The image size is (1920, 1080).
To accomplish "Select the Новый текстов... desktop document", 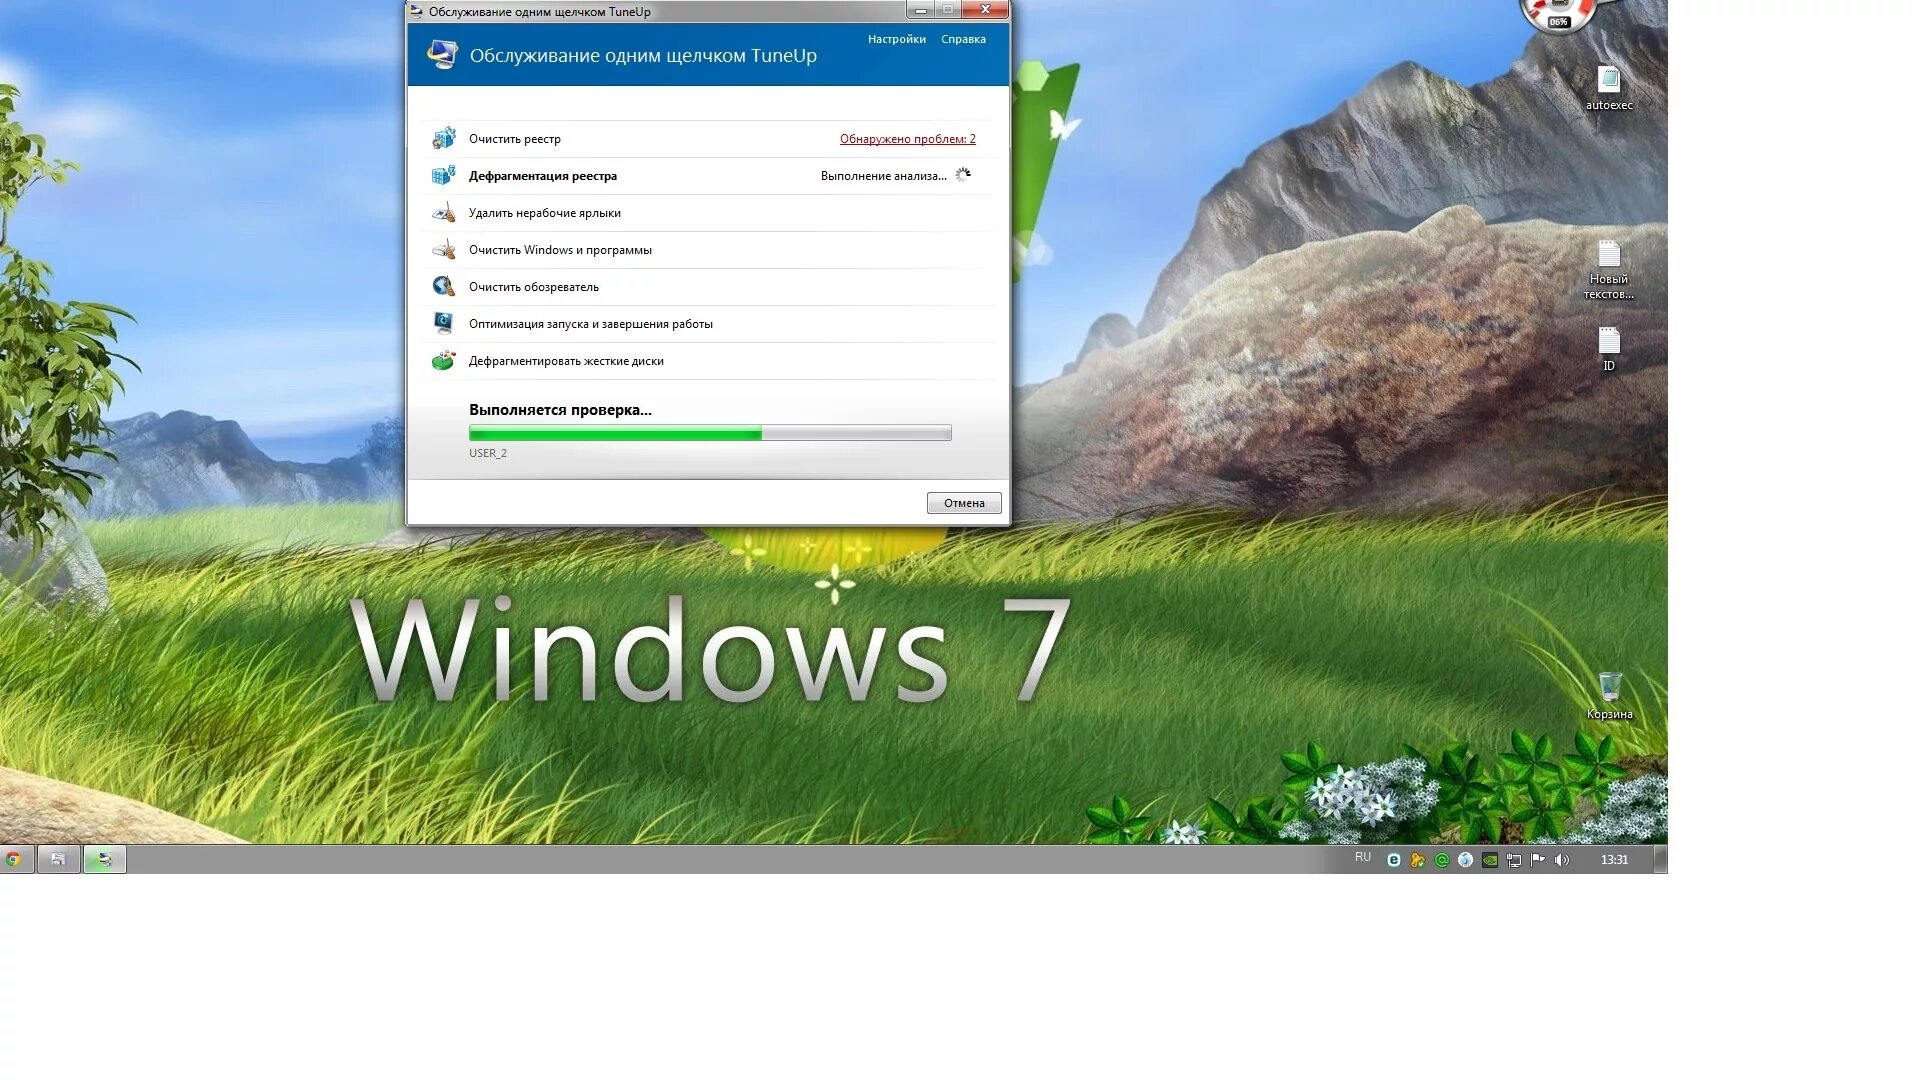I will point(1608,270).
